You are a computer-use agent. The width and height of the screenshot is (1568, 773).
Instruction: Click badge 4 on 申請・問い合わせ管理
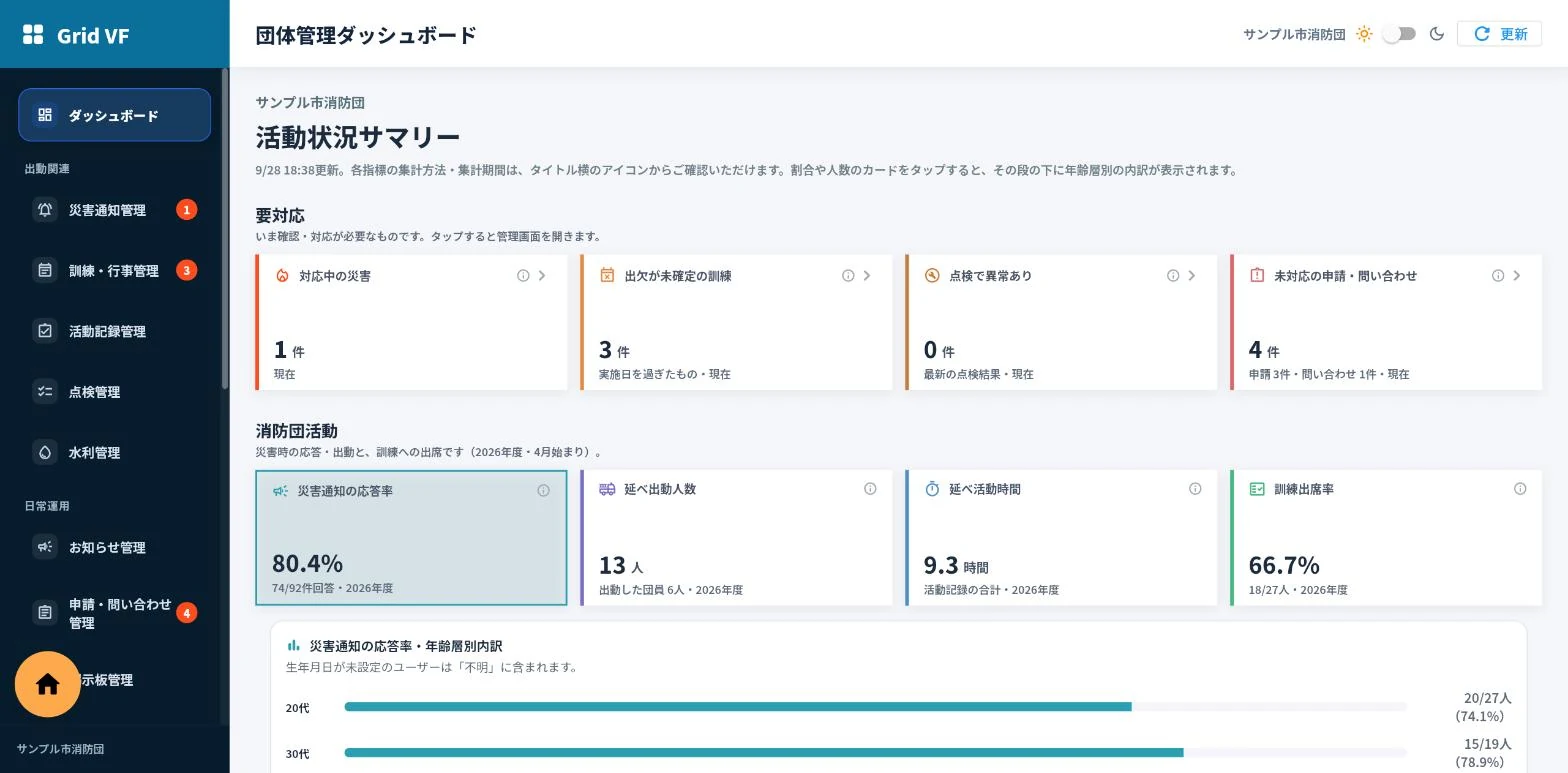click(x=186, y=613)
